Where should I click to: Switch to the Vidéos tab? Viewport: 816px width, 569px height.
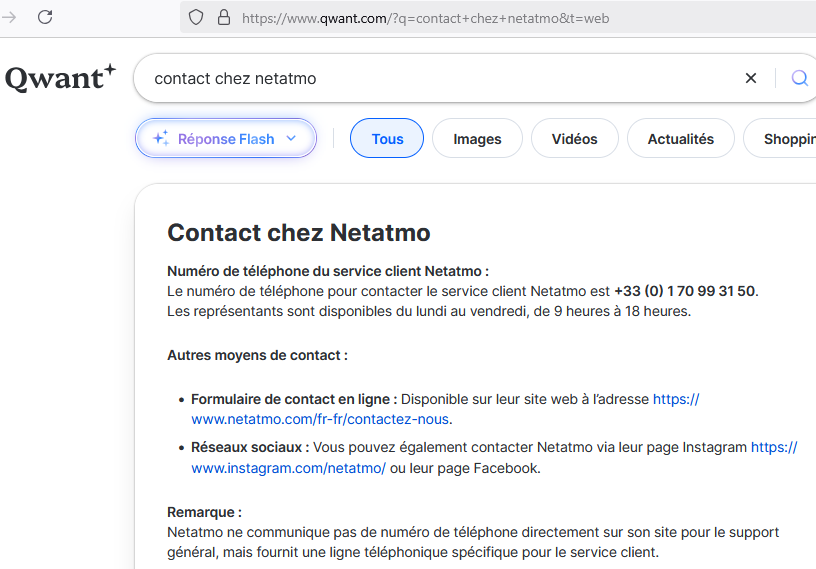pyautogui.click(x=575, y=138)
